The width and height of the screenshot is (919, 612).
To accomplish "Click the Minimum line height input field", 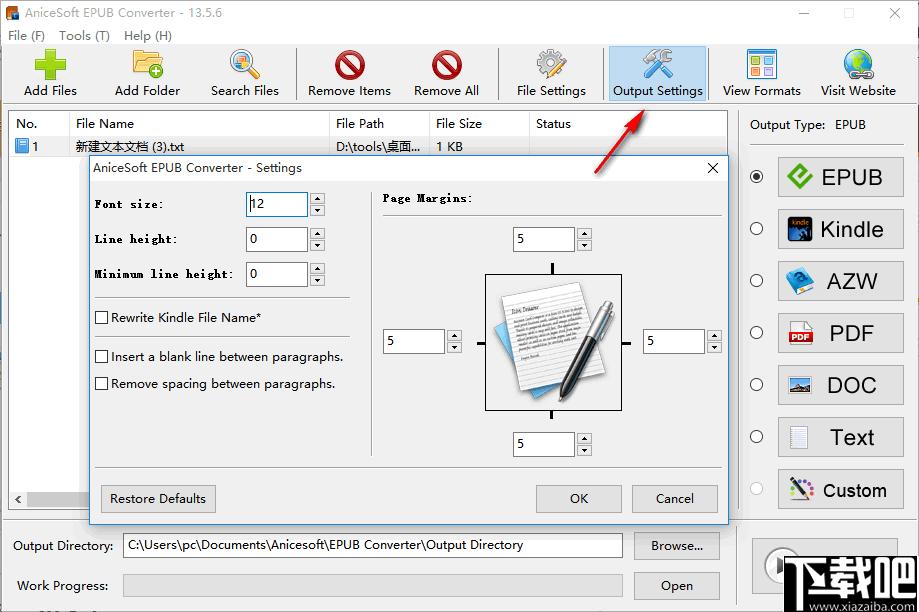I will click(277, 274).
